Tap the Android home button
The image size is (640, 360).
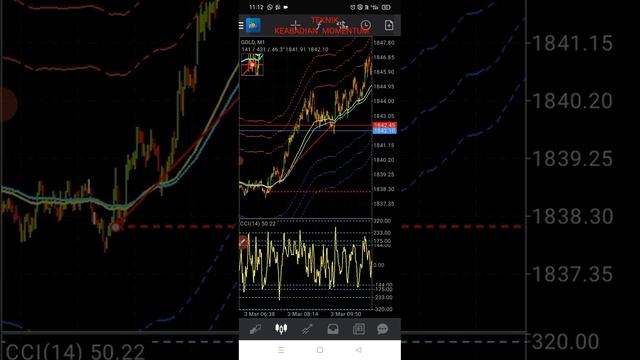(320, 350)
